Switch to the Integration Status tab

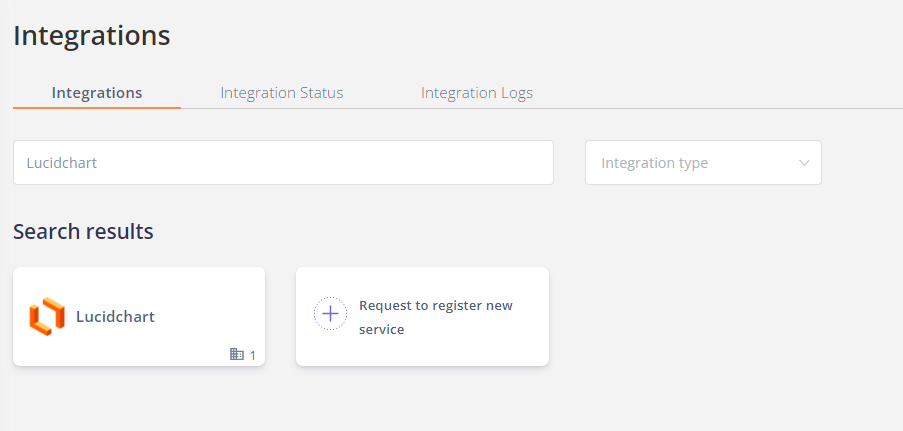[282, 93]
